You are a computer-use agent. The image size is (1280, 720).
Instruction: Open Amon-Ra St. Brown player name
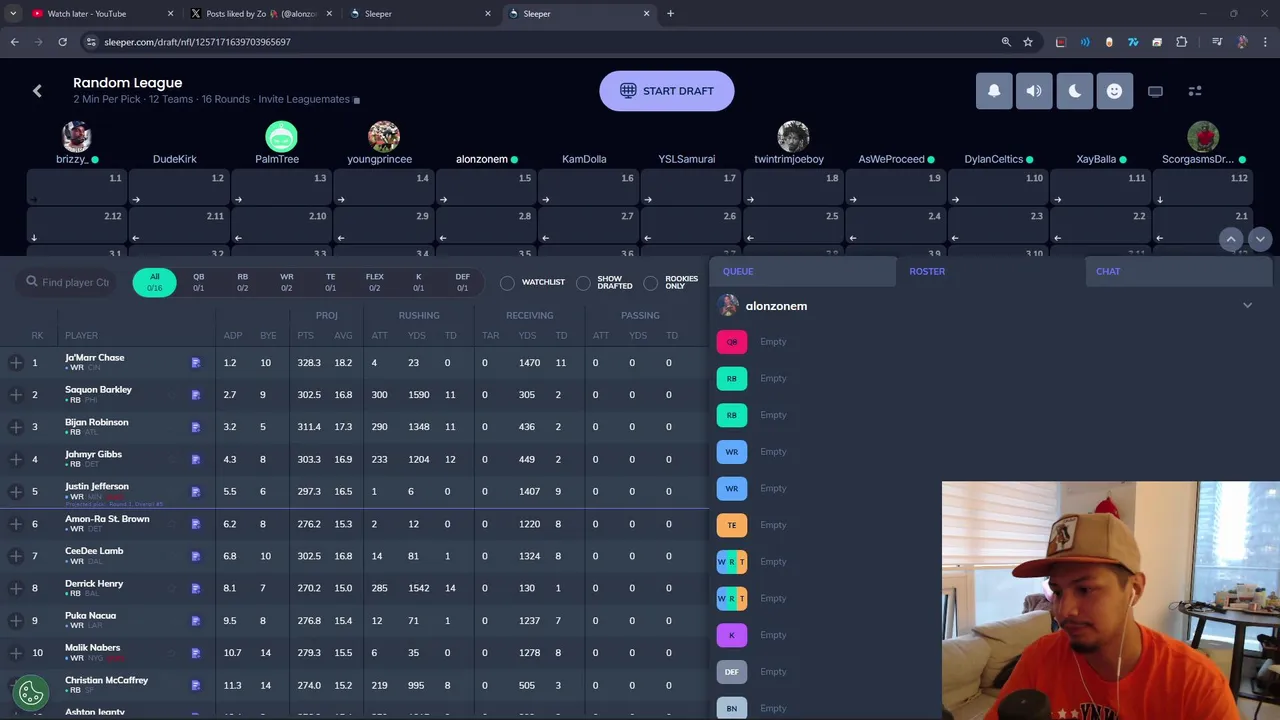coord(107,519)
